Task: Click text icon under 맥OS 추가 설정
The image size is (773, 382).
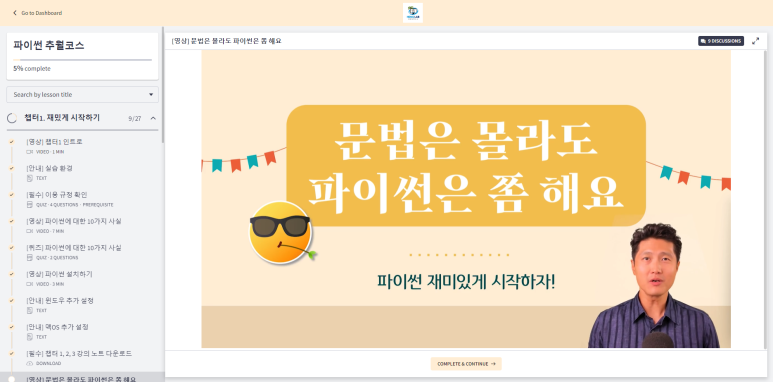Action: point(30,337)
